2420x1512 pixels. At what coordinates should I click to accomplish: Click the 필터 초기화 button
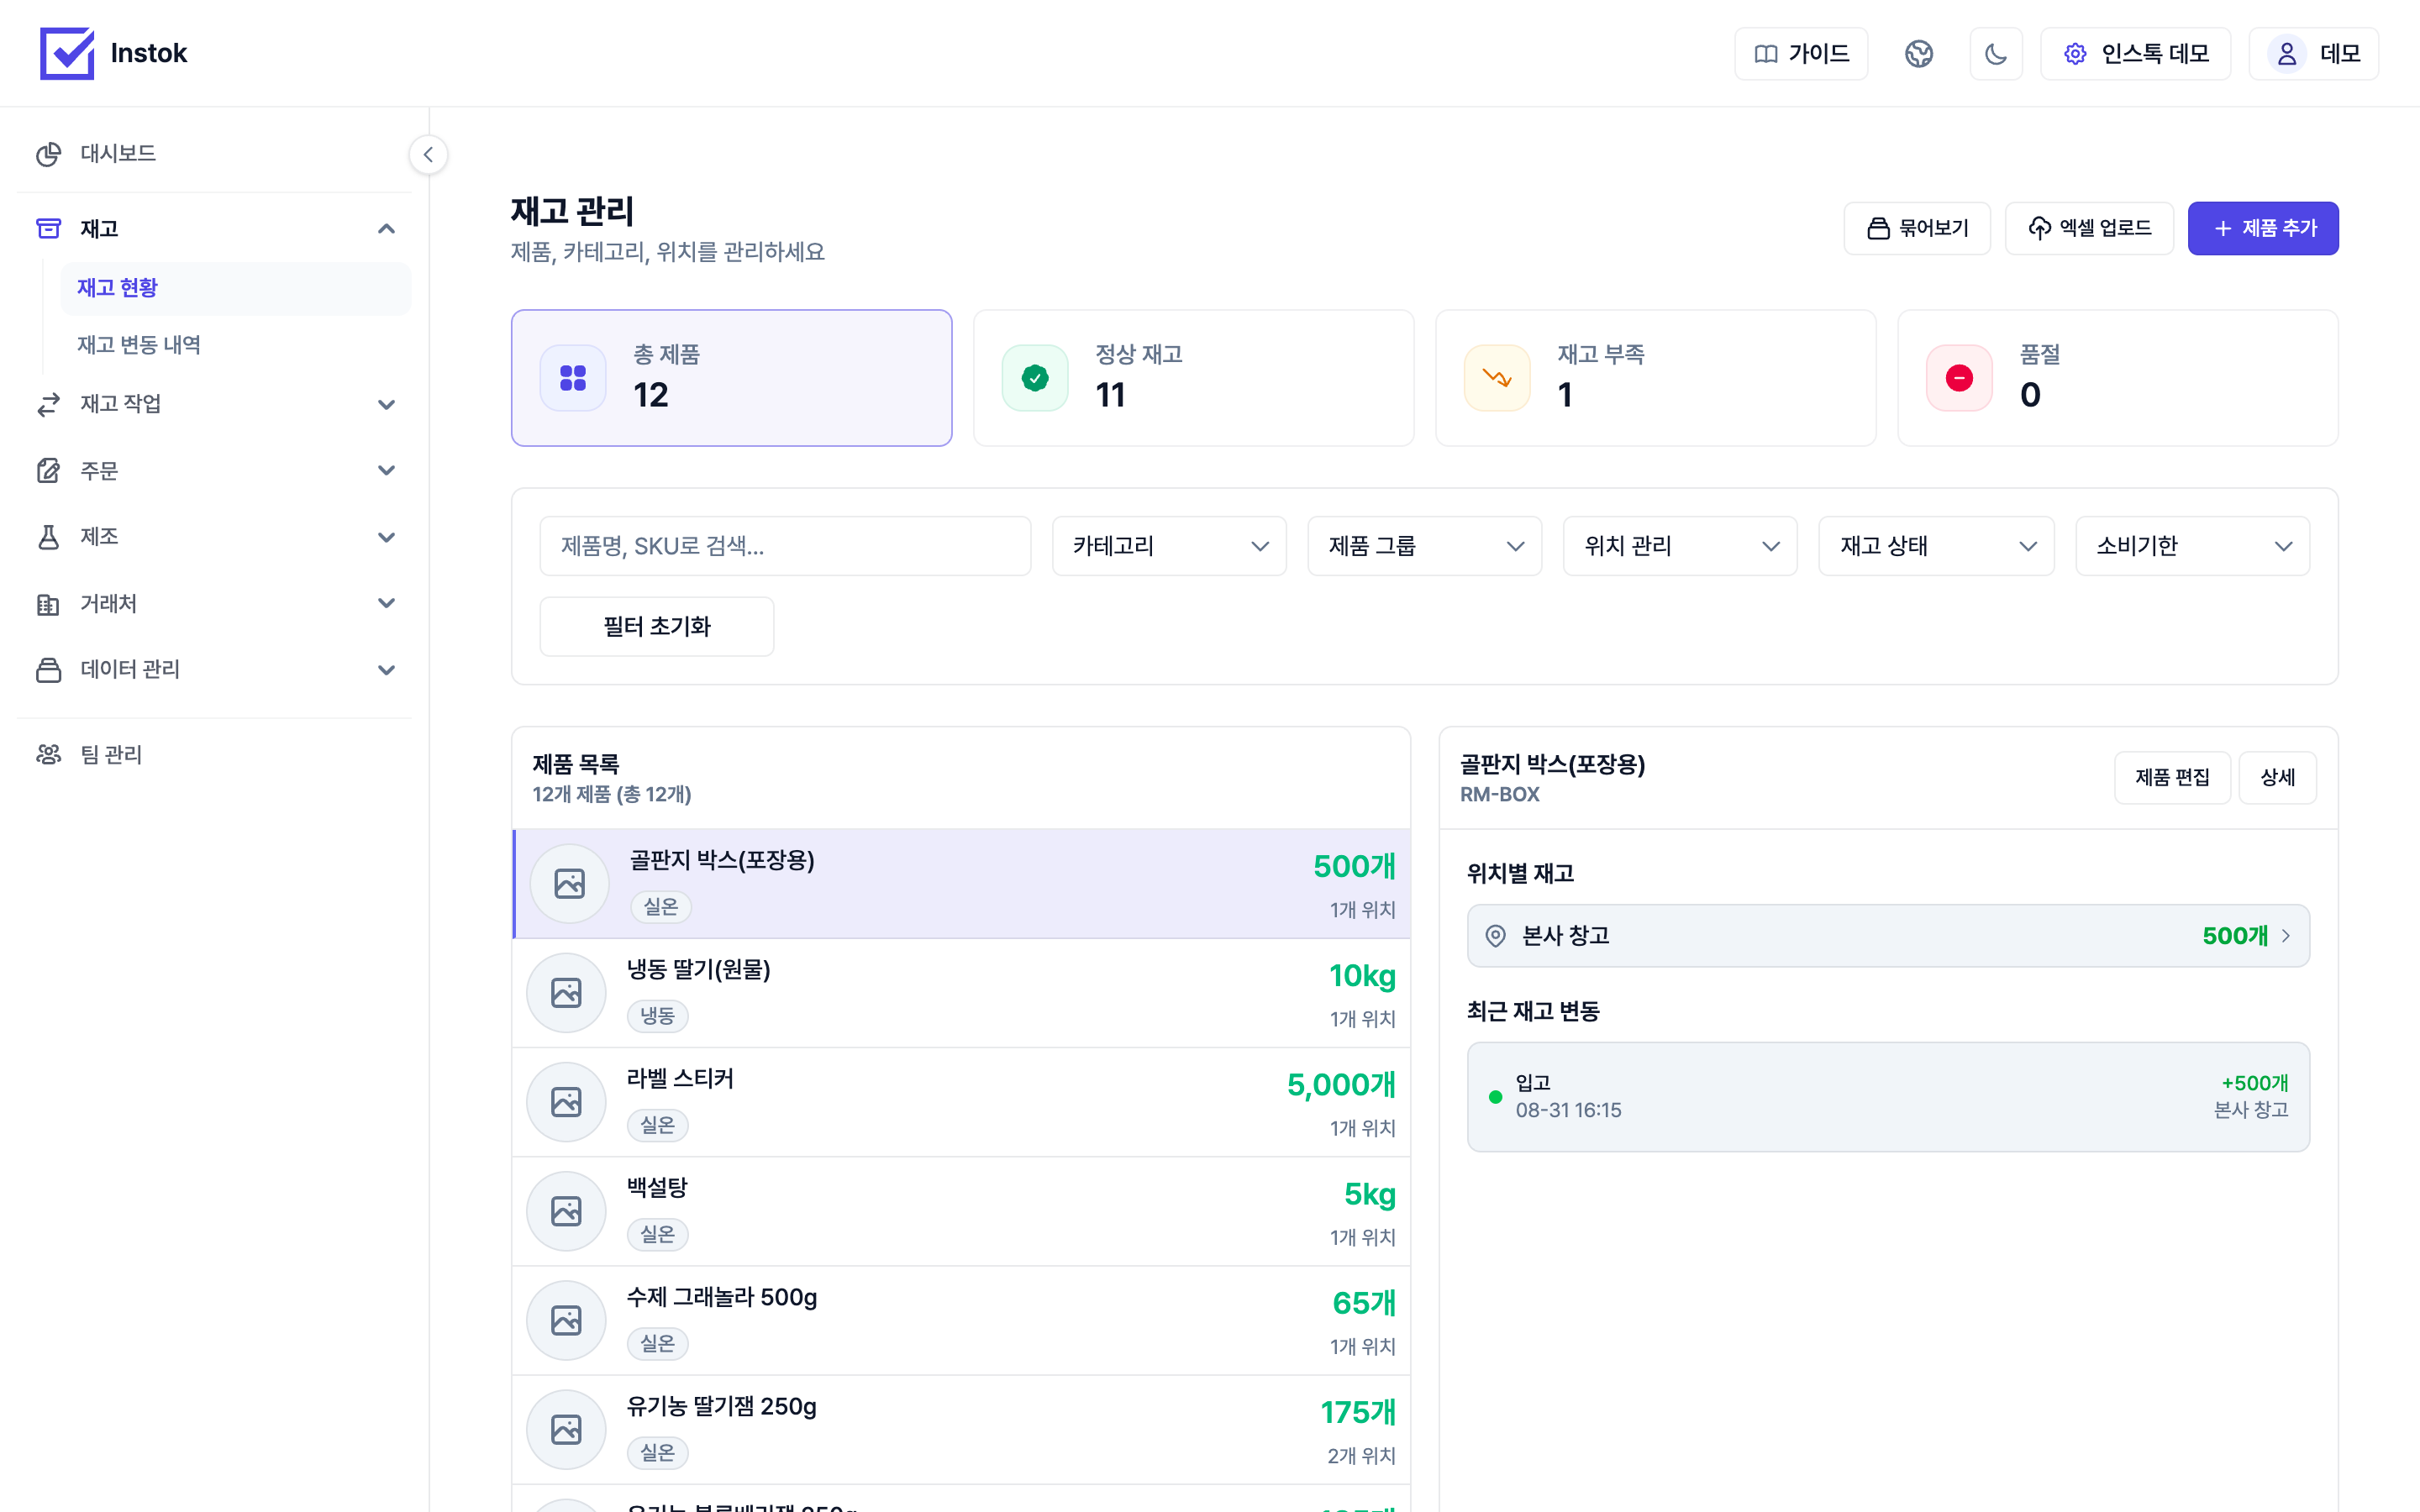click(x=656, y=626)
